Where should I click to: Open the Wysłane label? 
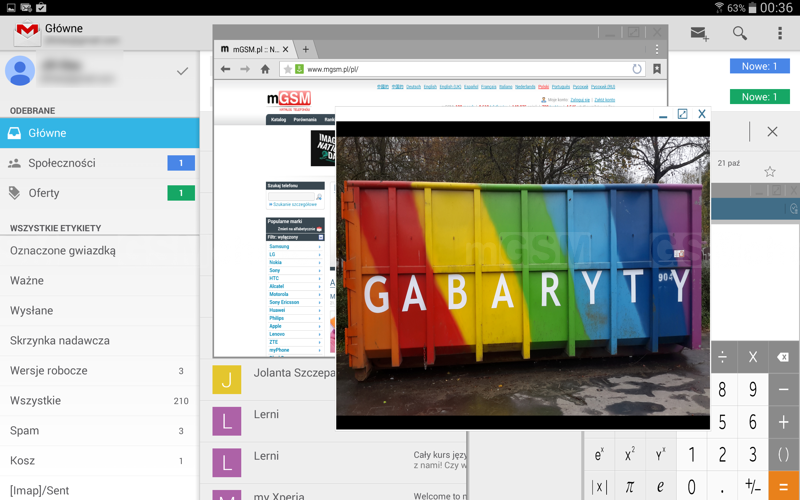[x=32, y=311]
